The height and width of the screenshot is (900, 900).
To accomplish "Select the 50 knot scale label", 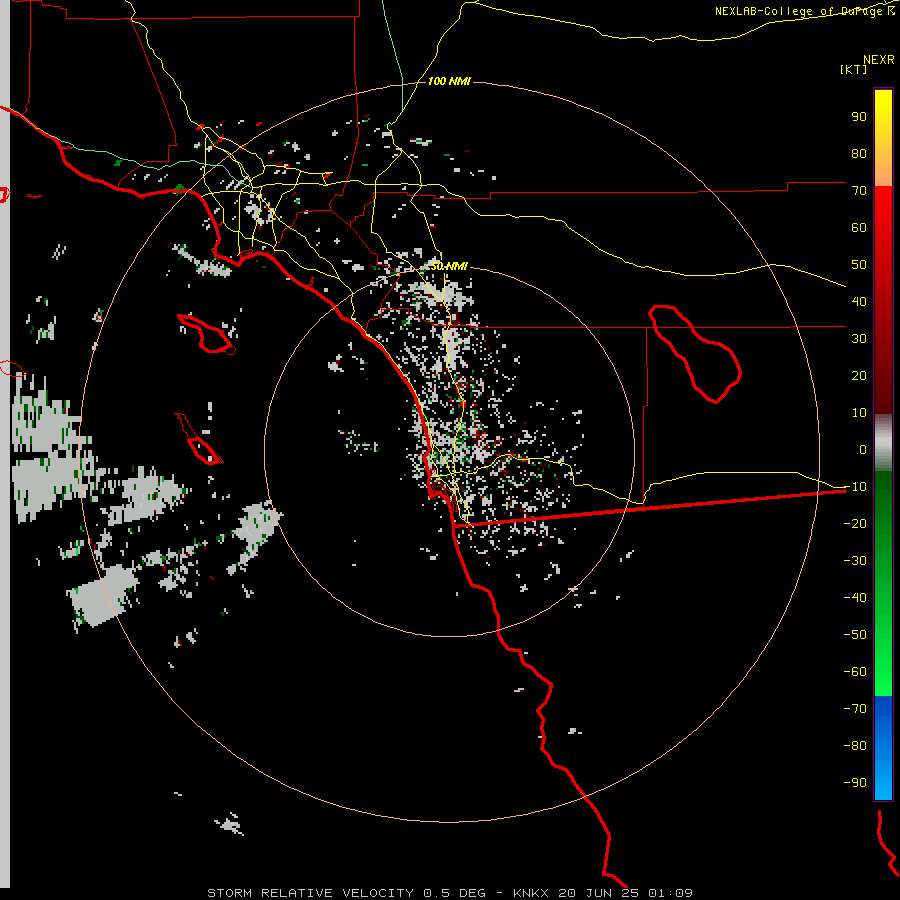I will [859, 265].
